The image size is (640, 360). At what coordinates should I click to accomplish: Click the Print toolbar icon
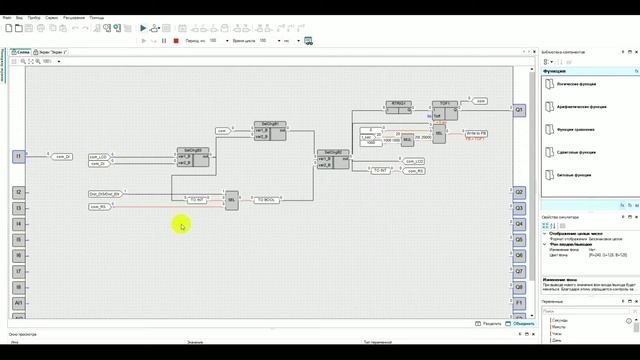click(x=41, y=28)
